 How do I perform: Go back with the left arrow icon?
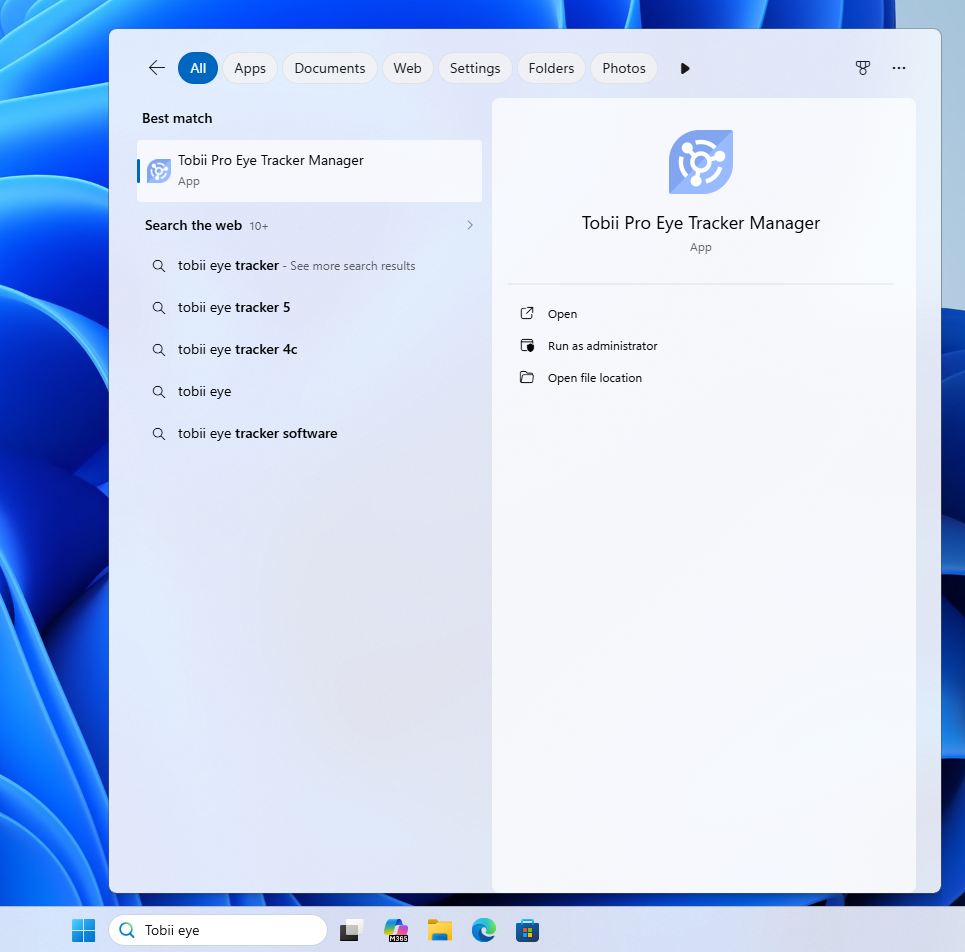(x=157, y=68)
